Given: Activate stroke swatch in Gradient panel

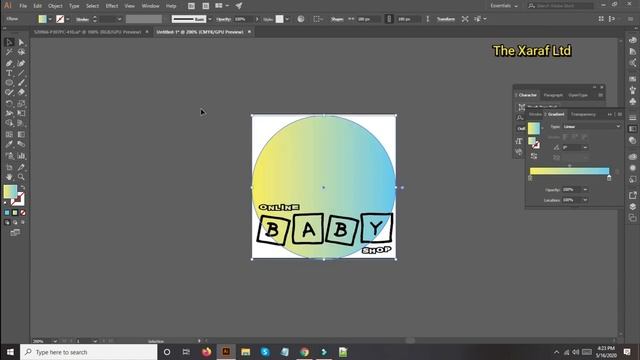Looking at the screenshot, I should (x=536, y=144).
